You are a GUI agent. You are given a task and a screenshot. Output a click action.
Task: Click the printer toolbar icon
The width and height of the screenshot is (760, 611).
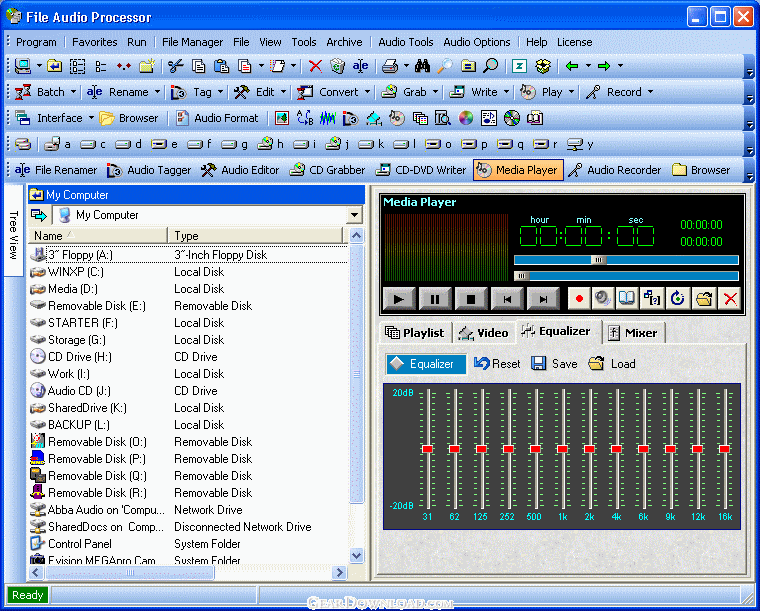pos(390,66)
